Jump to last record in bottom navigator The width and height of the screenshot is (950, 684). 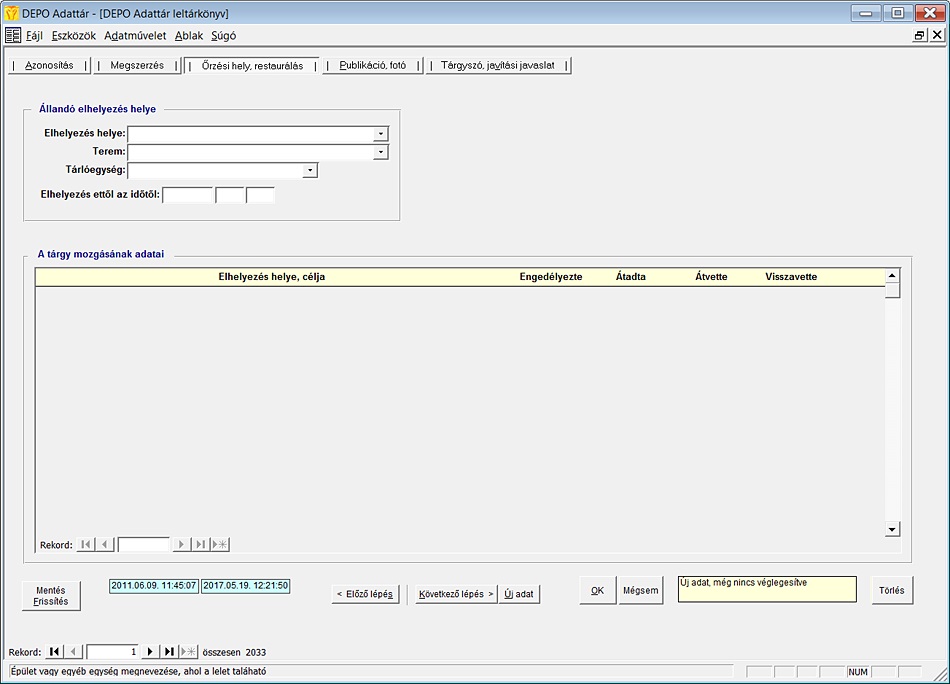click(x=169, y=651)
